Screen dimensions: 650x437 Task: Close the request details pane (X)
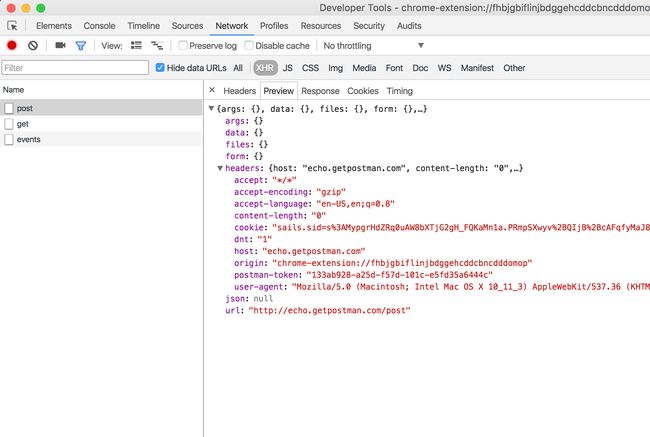tap(212, 90)
